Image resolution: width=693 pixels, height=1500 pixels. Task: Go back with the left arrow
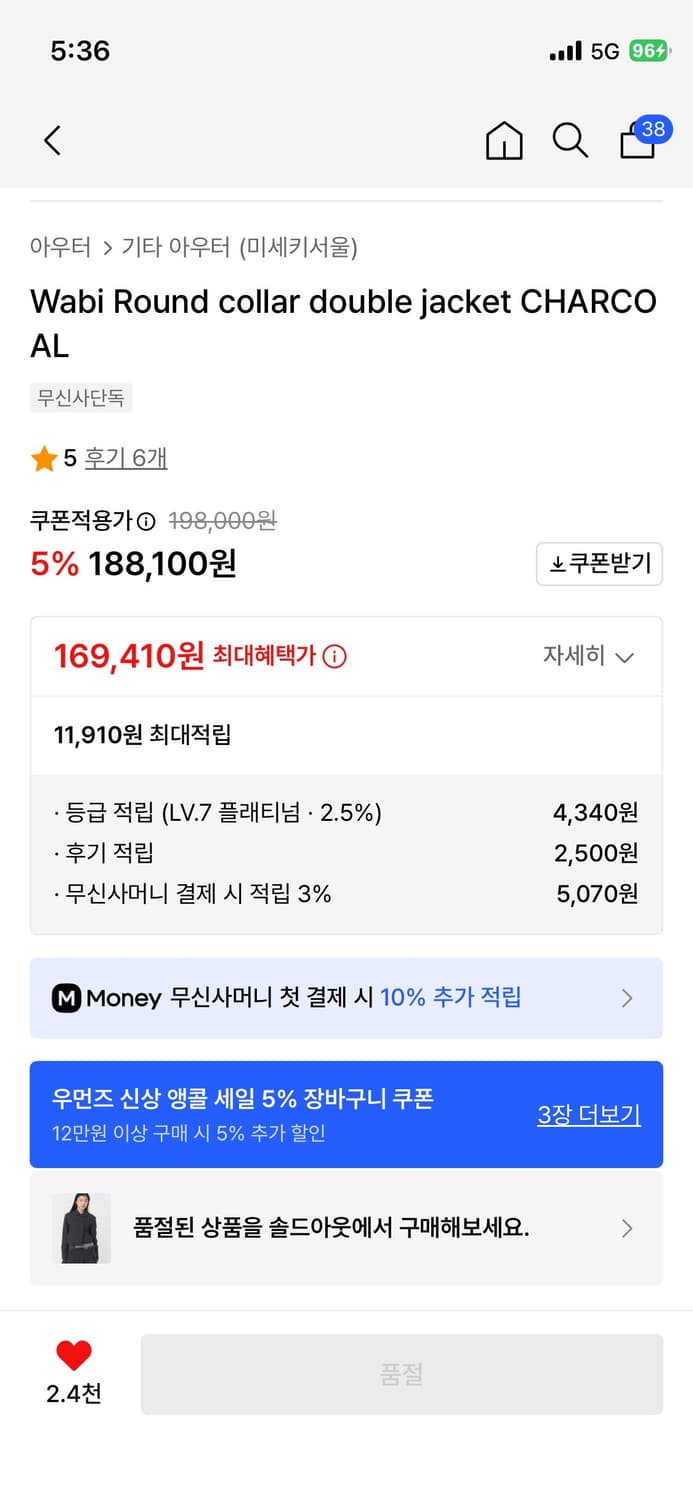52,141
